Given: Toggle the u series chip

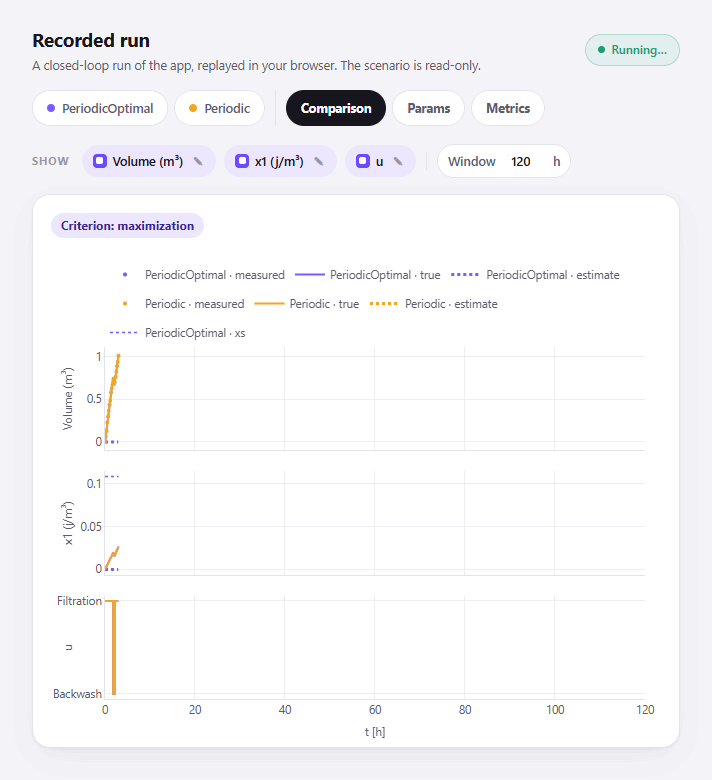Looking at the screenshot, I should [x=380, y=161].
